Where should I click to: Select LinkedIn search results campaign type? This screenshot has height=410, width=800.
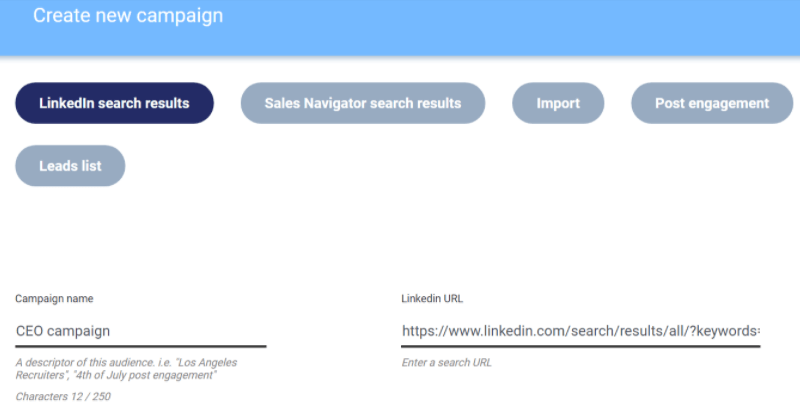pyautogui.click(x=114, y=103)
